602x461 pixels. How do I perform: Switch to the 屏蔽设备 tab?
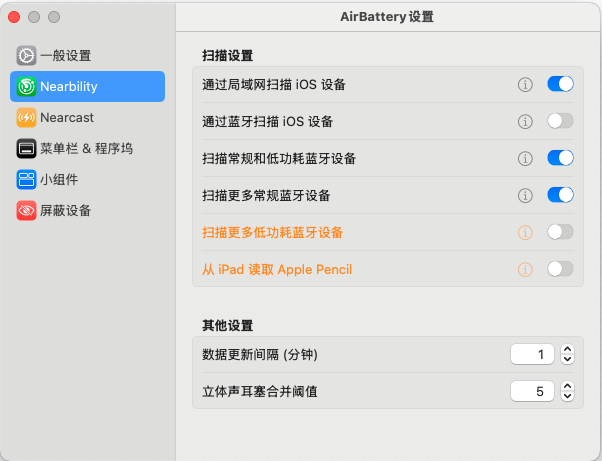(x=65, y=210)
